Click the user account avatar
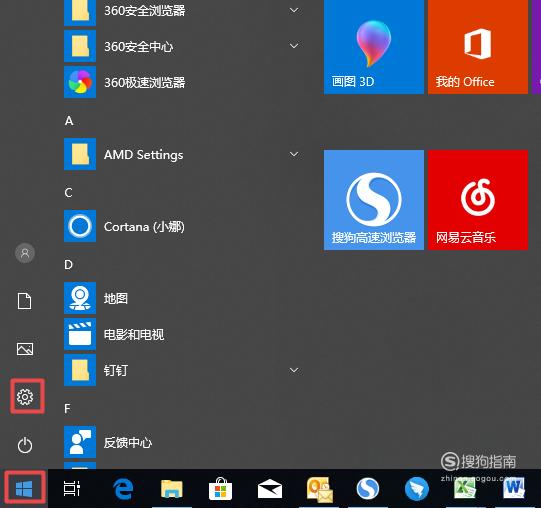Viewport: 541px width, 508px height. point(25,253)
